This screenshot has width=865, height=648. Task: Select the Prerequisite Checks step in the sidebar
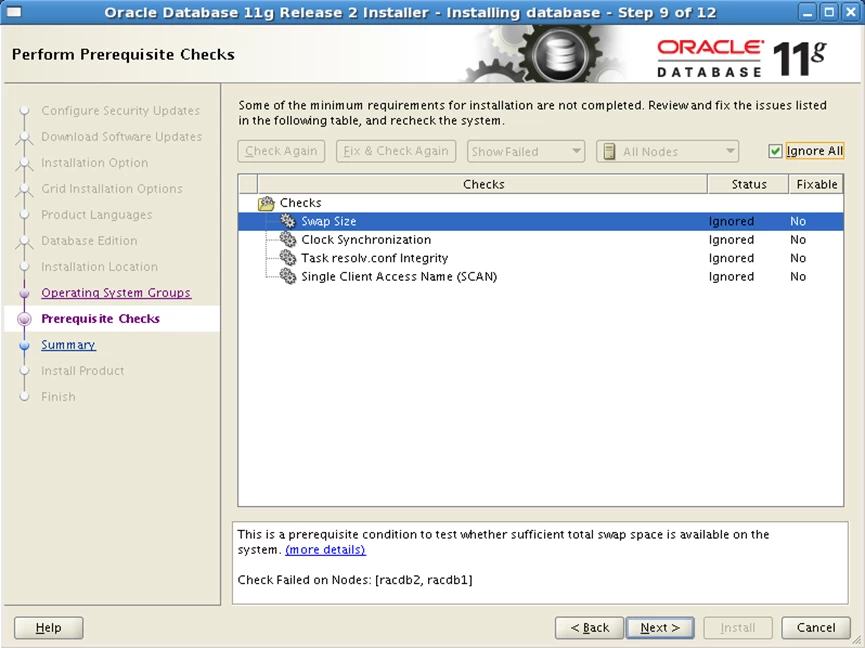[100, 319]
